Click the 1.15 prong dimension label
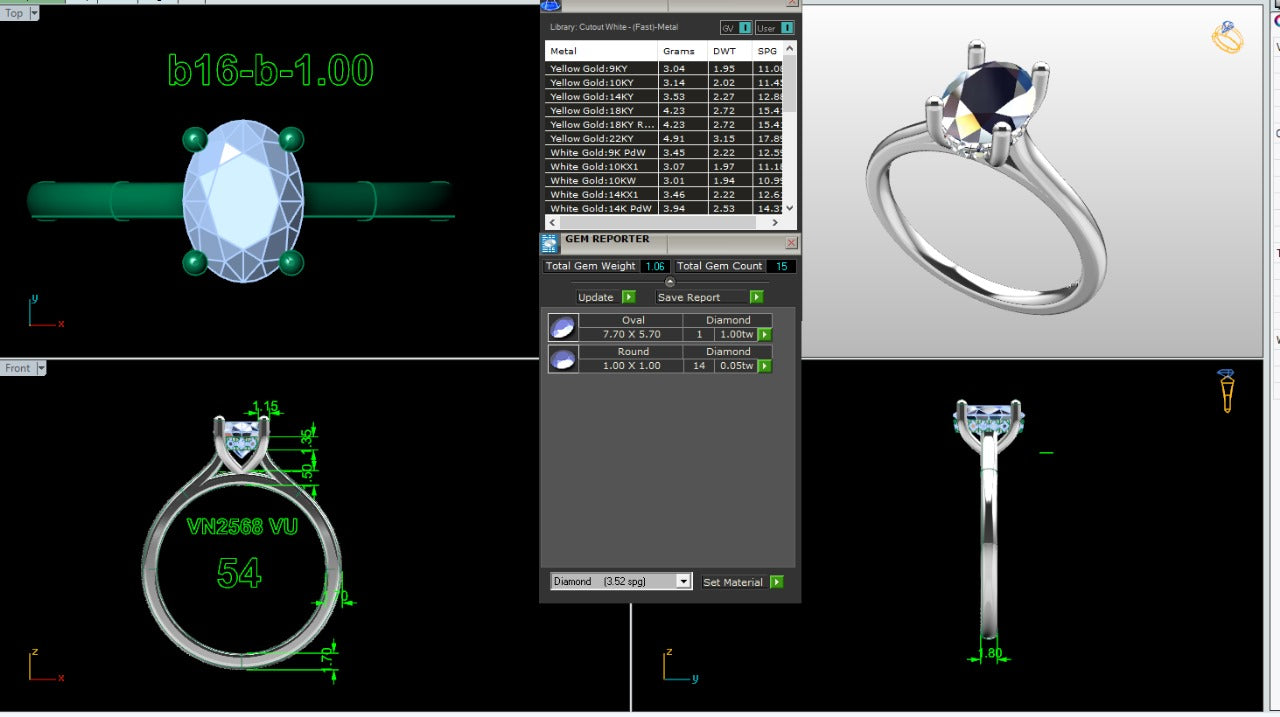1280x717 pixels. tap(265, 407)
